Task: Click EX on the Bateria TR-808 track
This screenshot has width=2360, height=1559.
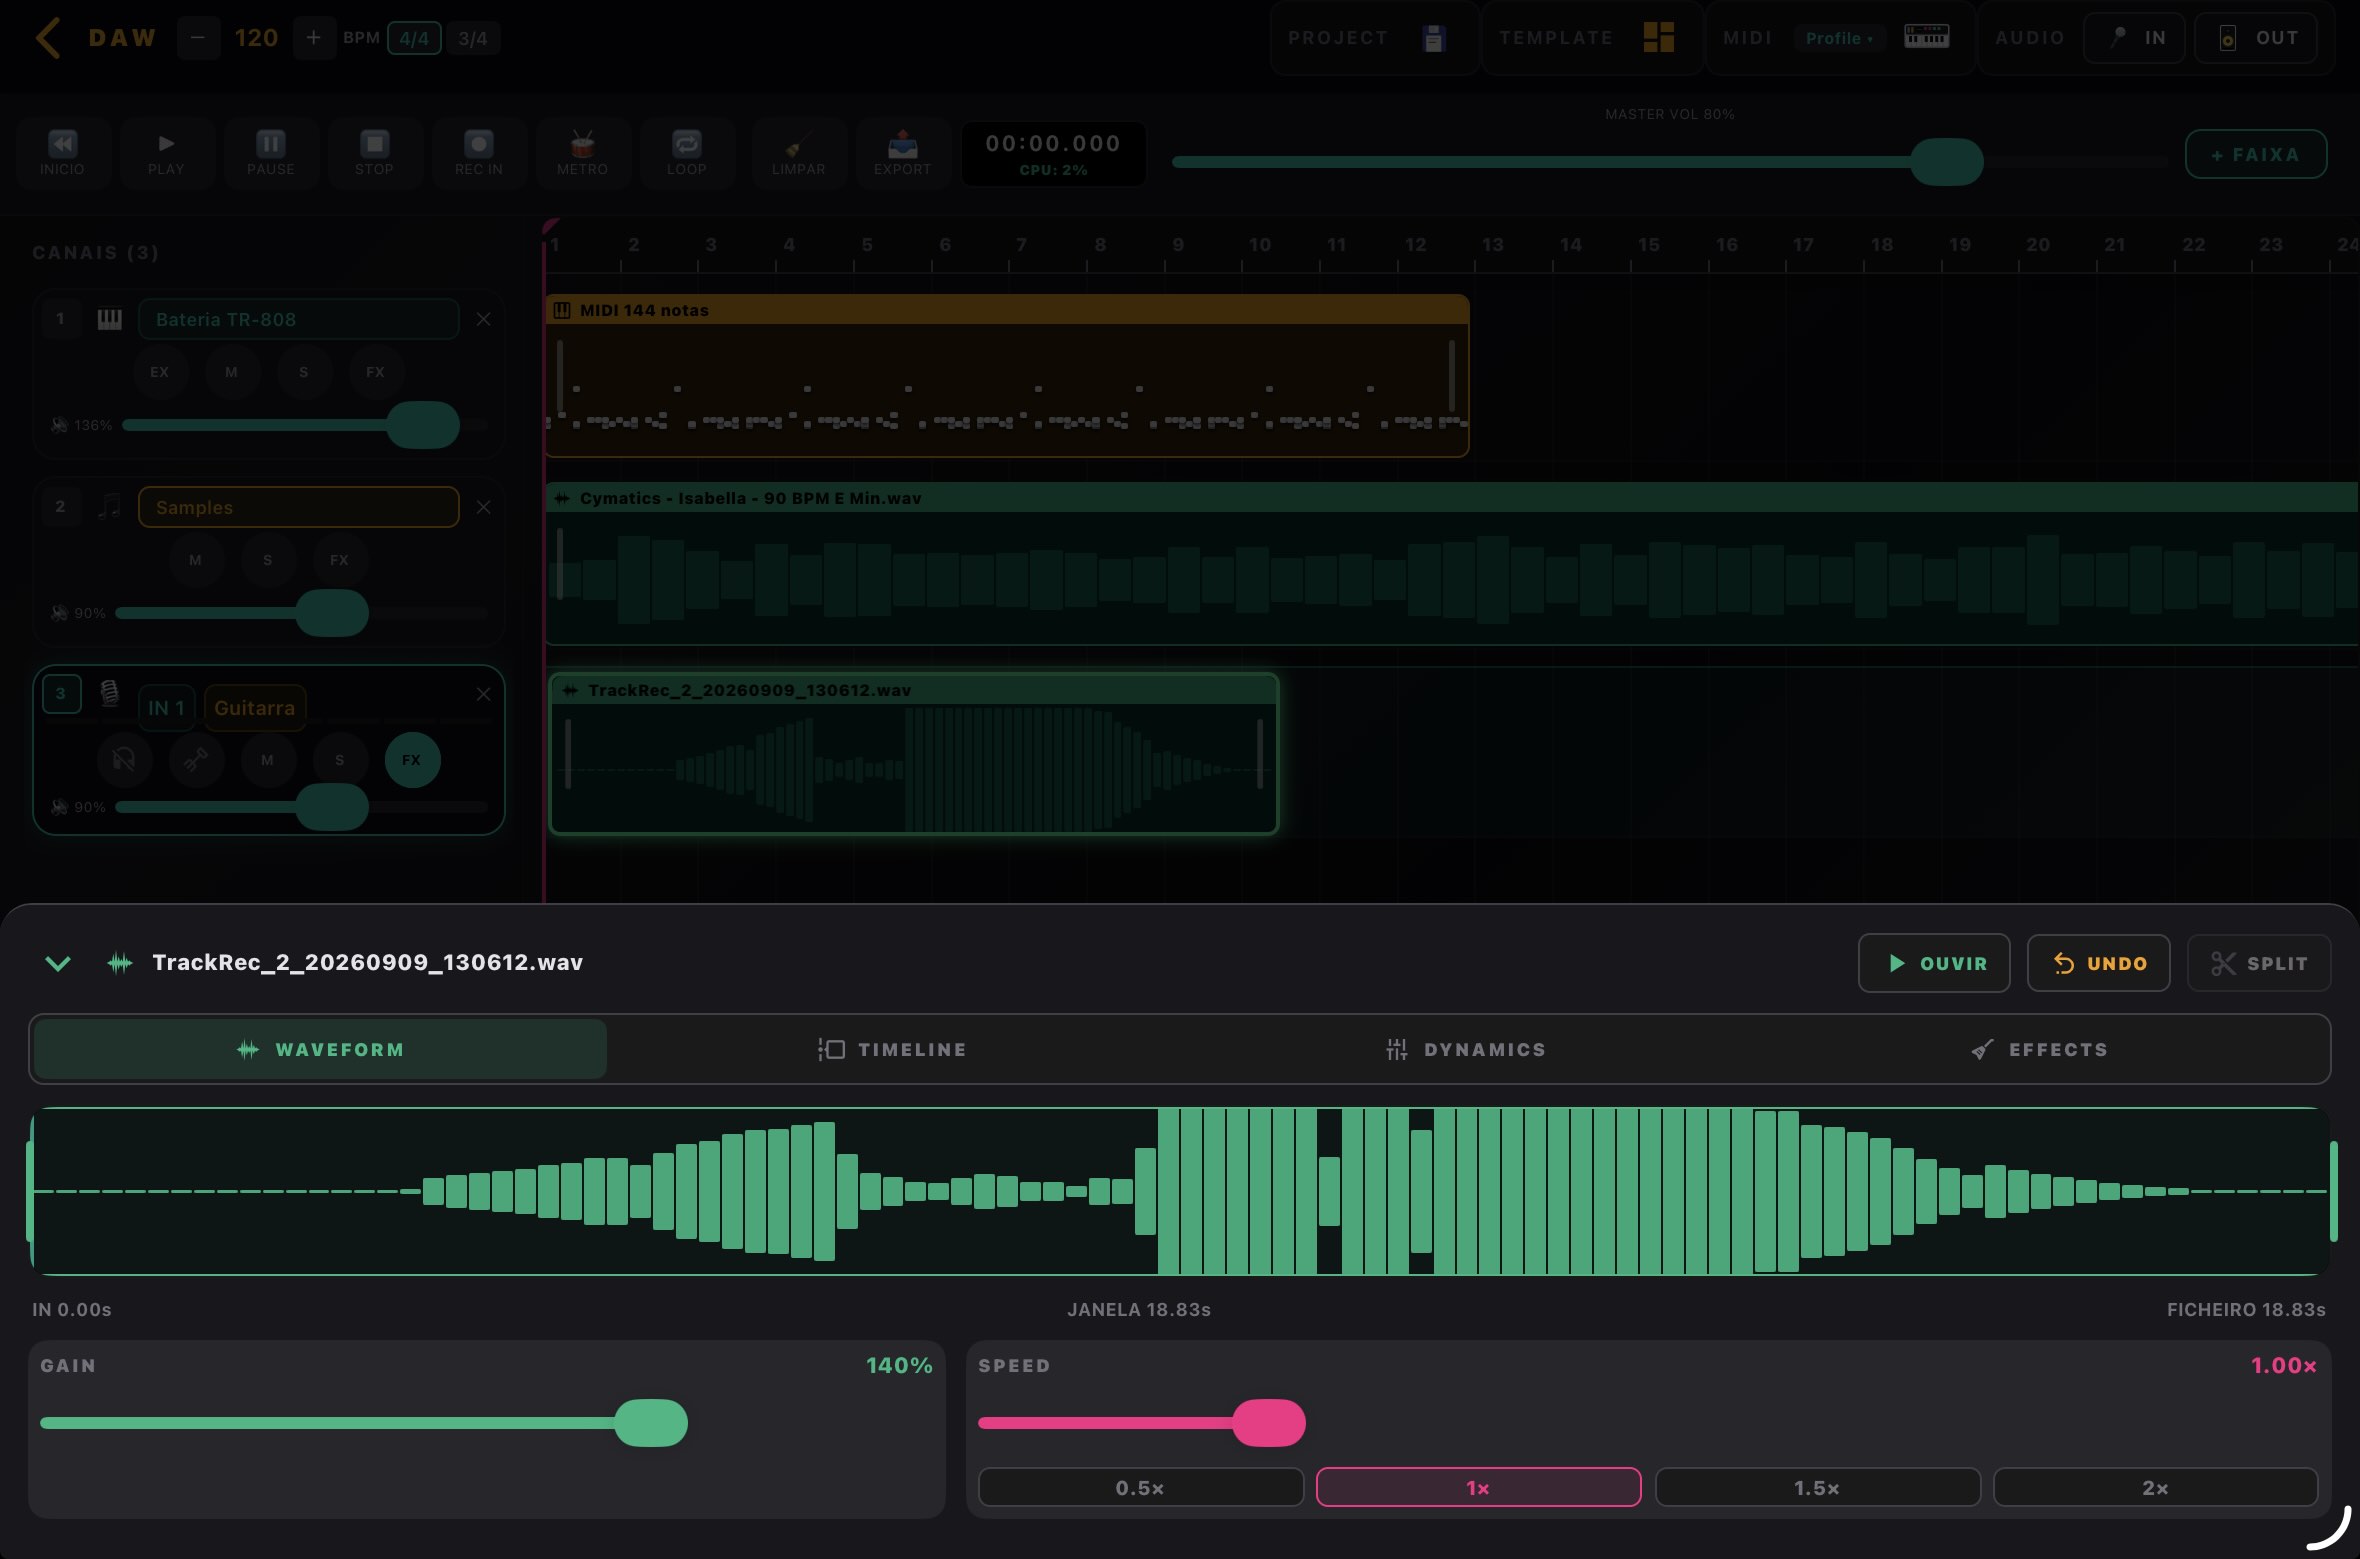Action: 159,372
